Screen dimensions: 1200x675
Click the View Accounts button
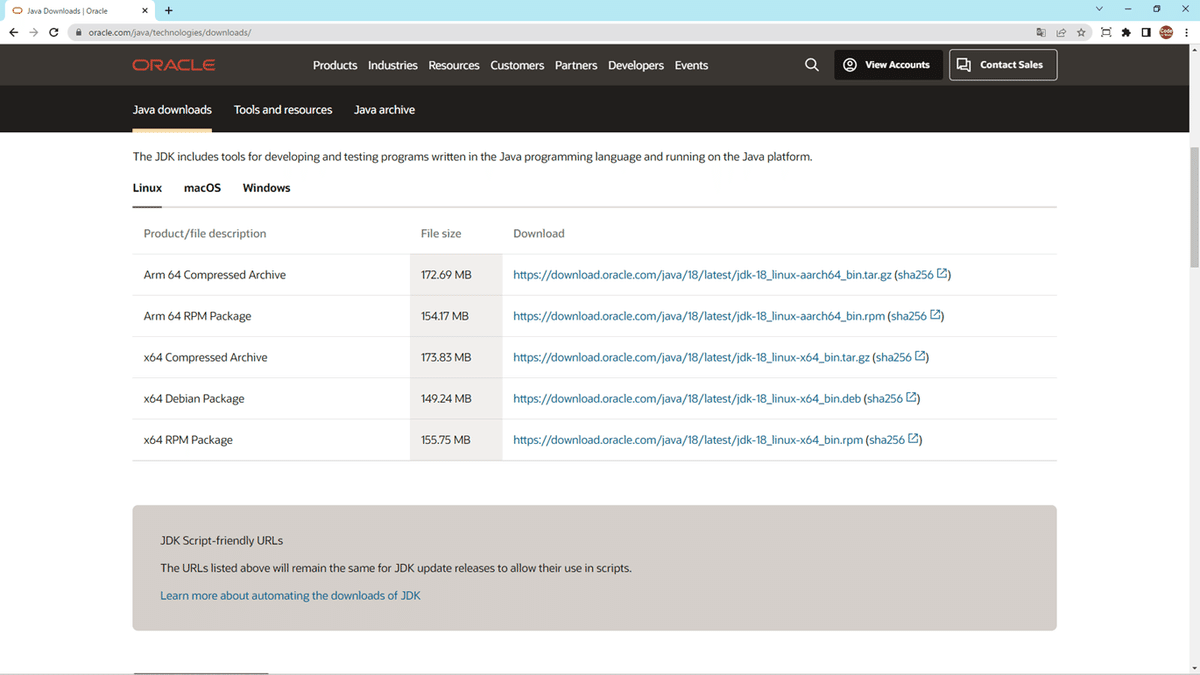pos(888,65)
